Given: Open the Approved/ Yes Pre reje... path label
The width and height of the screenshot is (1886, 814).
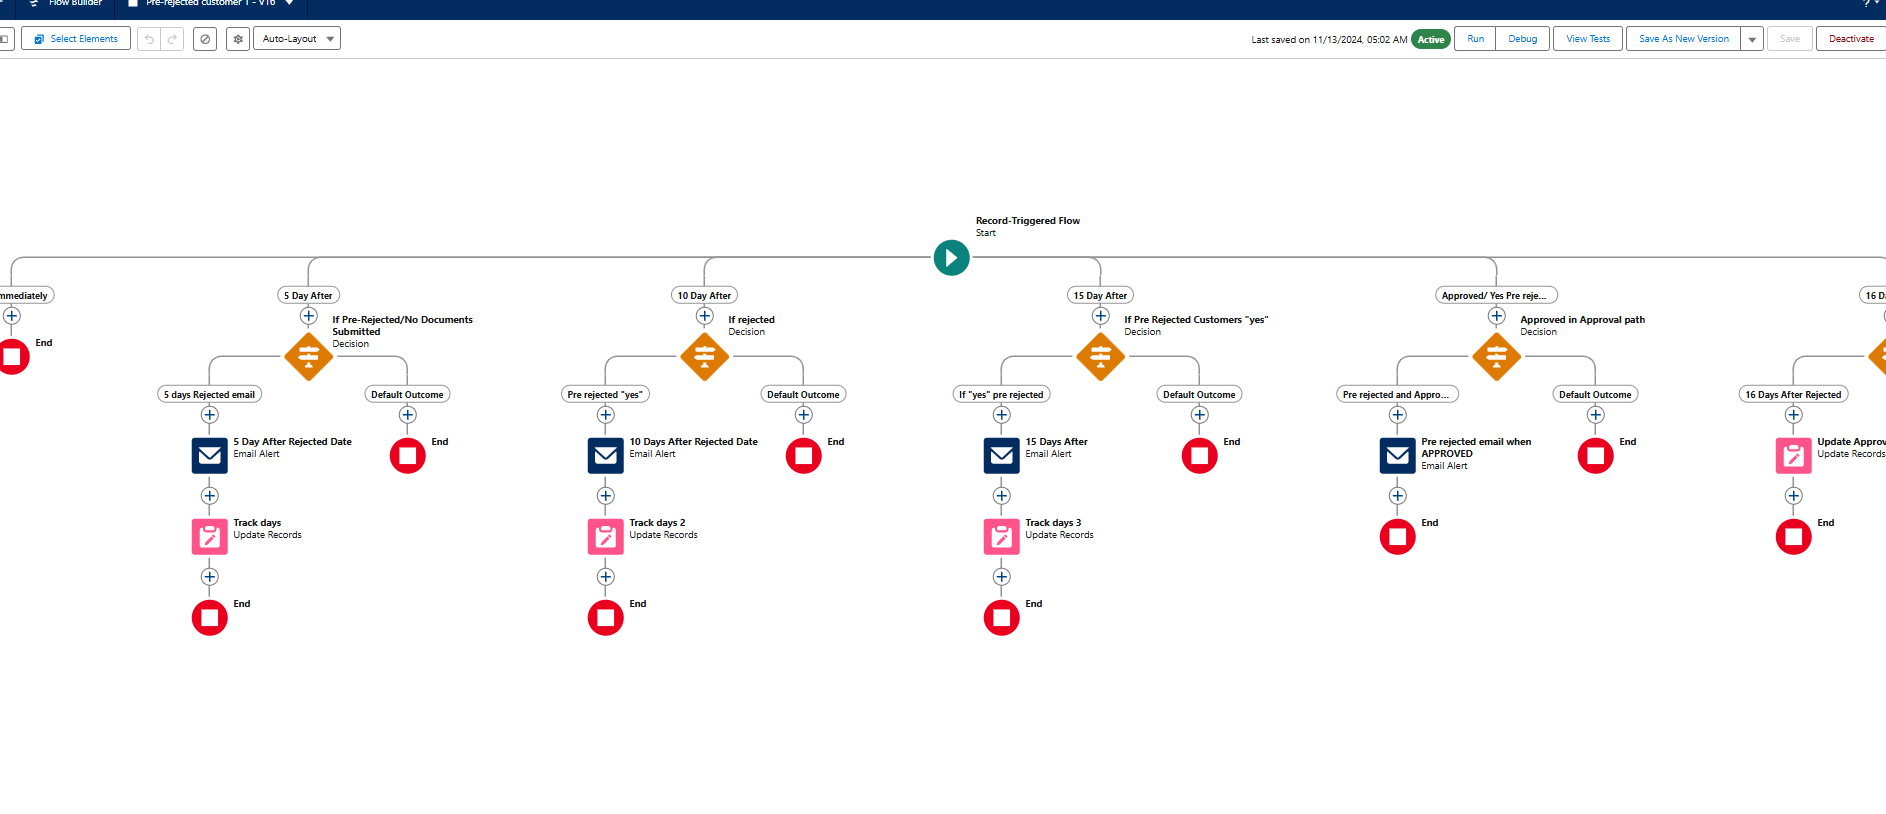Looking at the screenshot, I should click(x=1496, y=295).
